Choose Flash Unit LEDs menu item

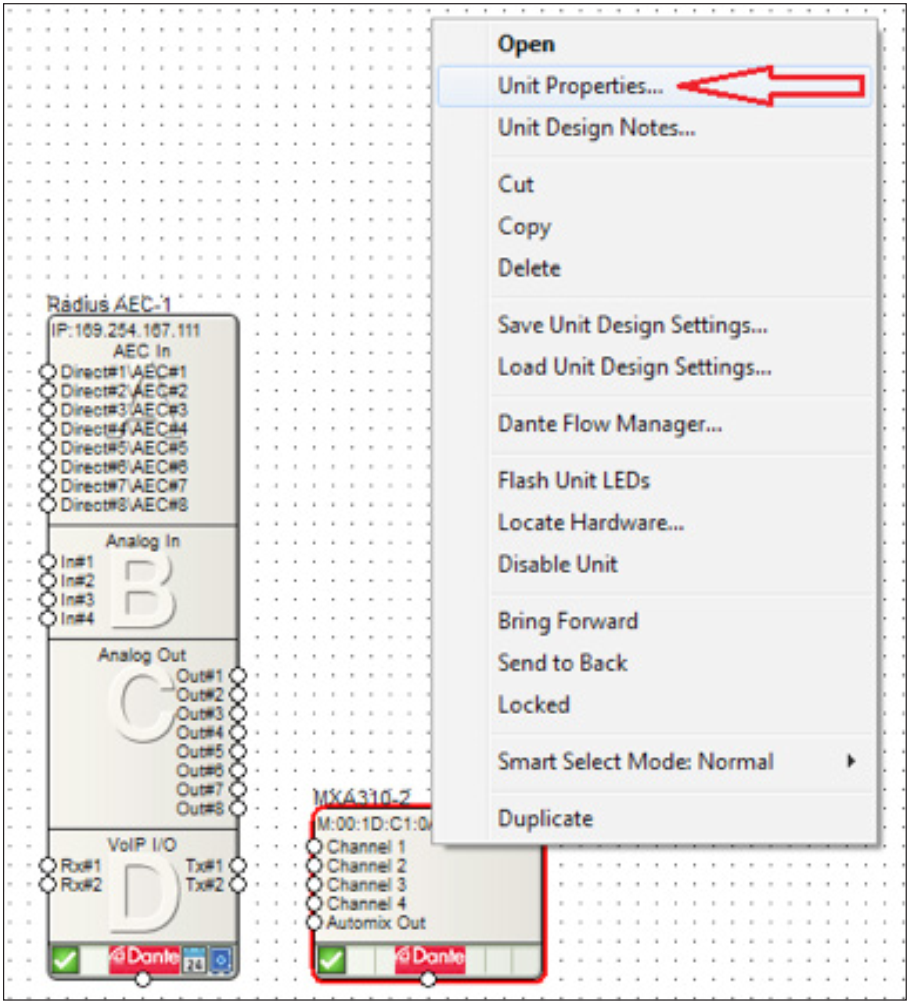point(574,480)
